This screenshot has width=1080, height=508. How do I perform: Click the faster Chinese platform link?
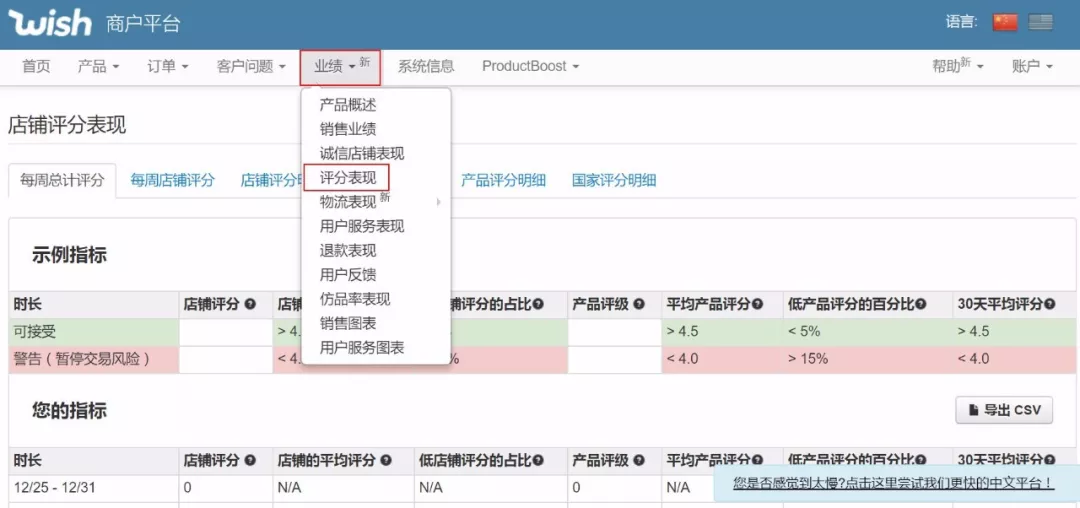pos(892,483)
